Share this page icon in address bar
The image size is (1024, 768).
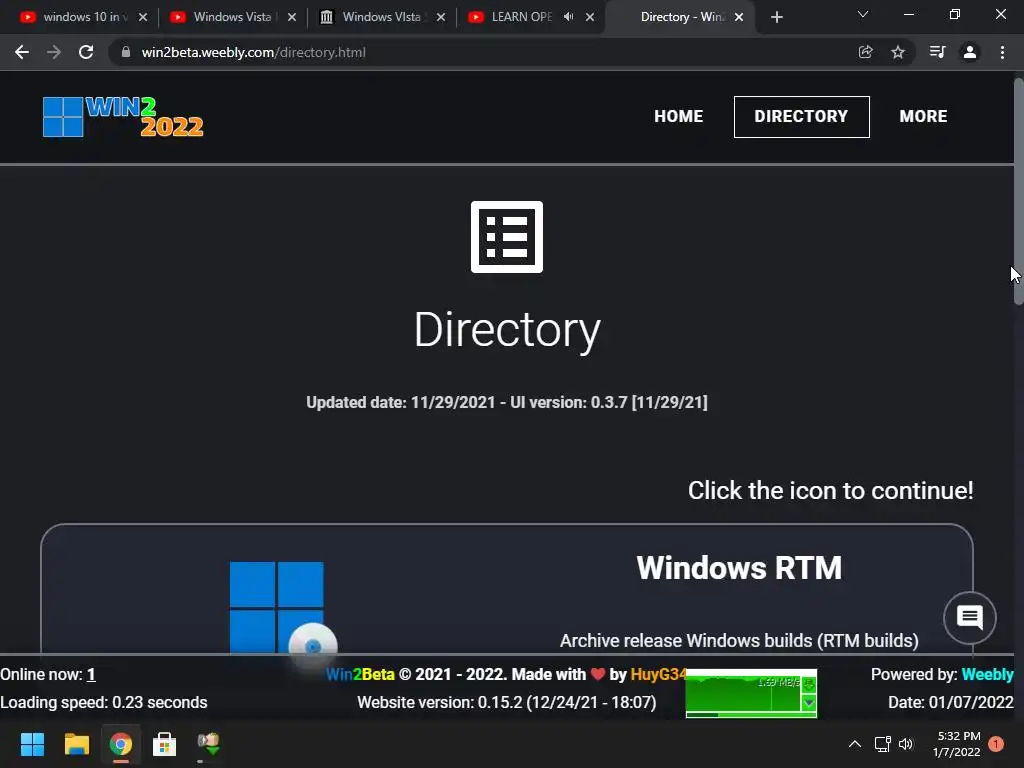pyautogui.click(x=865, y=52)
